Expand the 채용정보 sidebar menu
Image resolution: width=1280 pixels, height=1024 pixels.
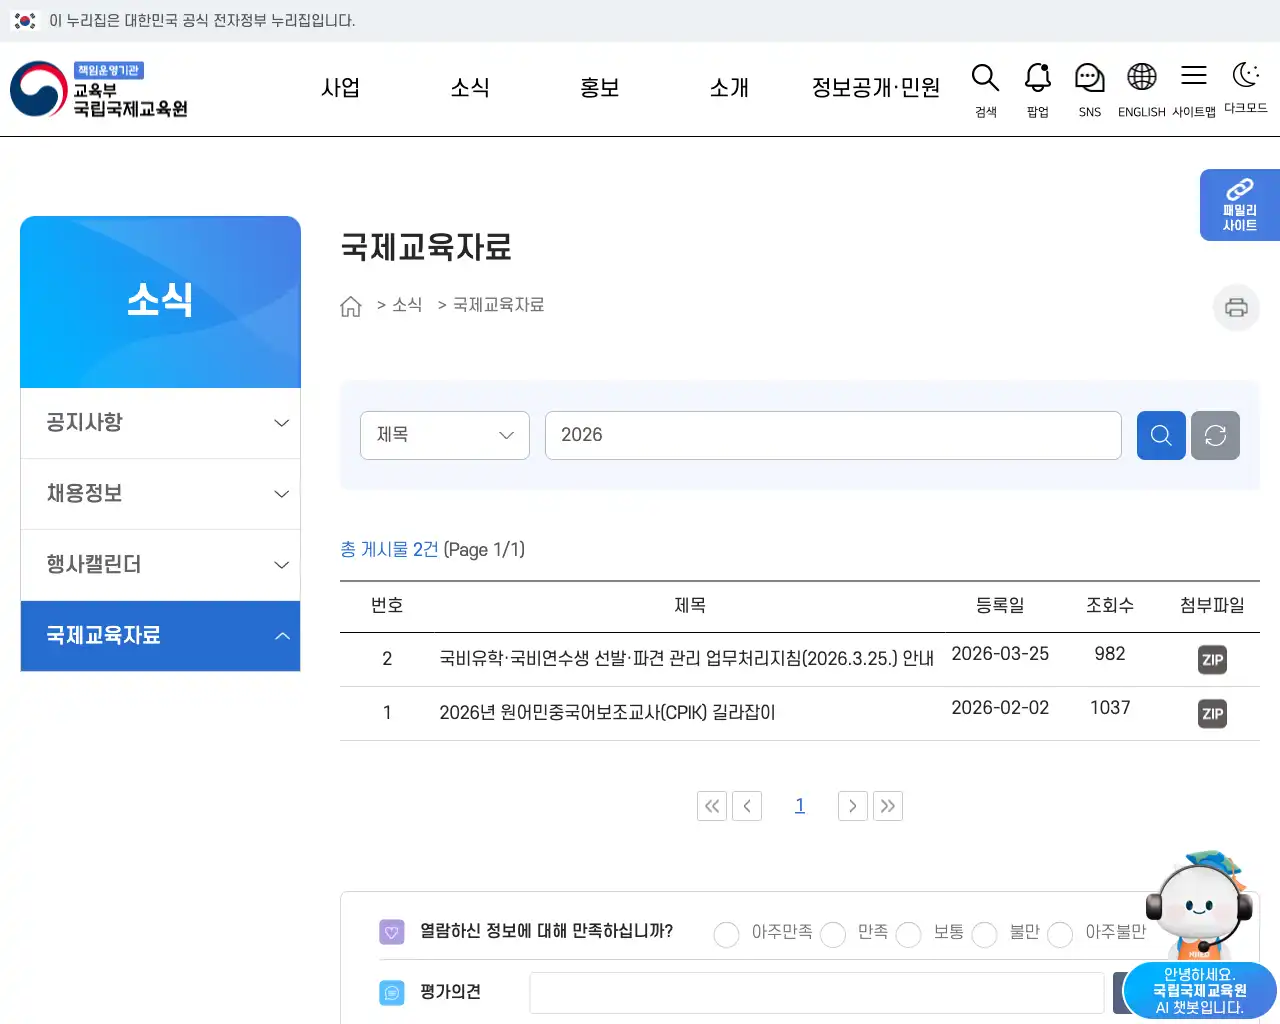[x=160, y=494]
